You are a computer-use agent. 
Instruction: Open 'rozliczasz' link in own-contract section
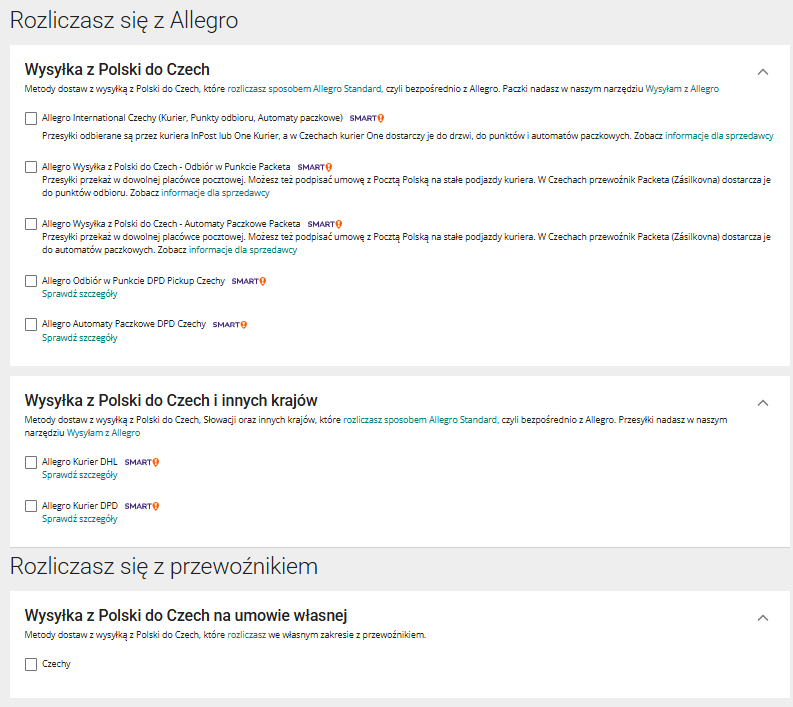pyautogui.click(x=247, y=635)
